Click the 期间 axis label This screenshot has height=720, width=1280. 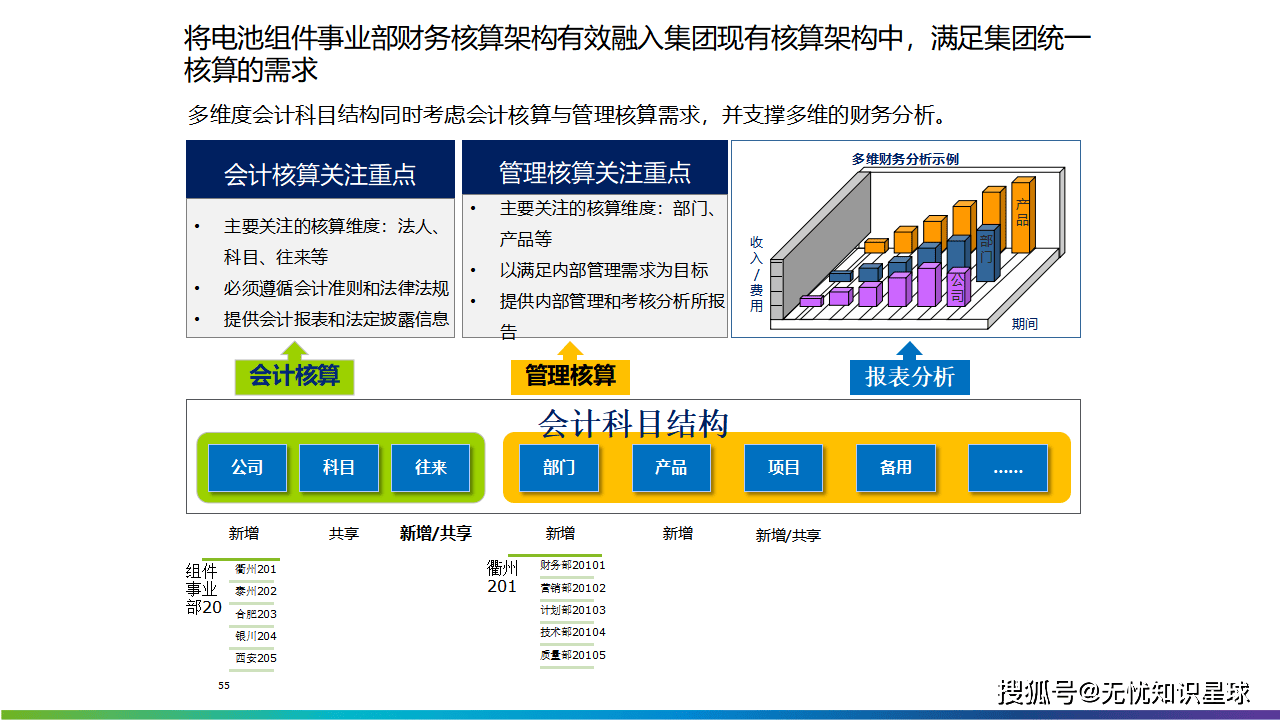click(1024, 323)
